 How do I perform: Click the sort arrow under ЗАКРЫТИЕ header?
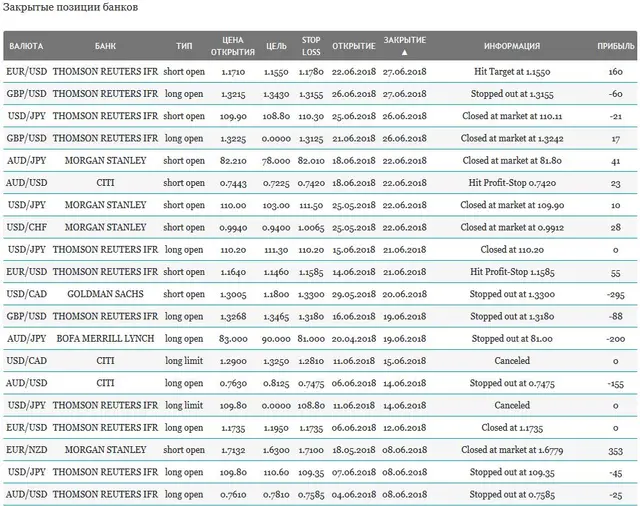(404, 53)
